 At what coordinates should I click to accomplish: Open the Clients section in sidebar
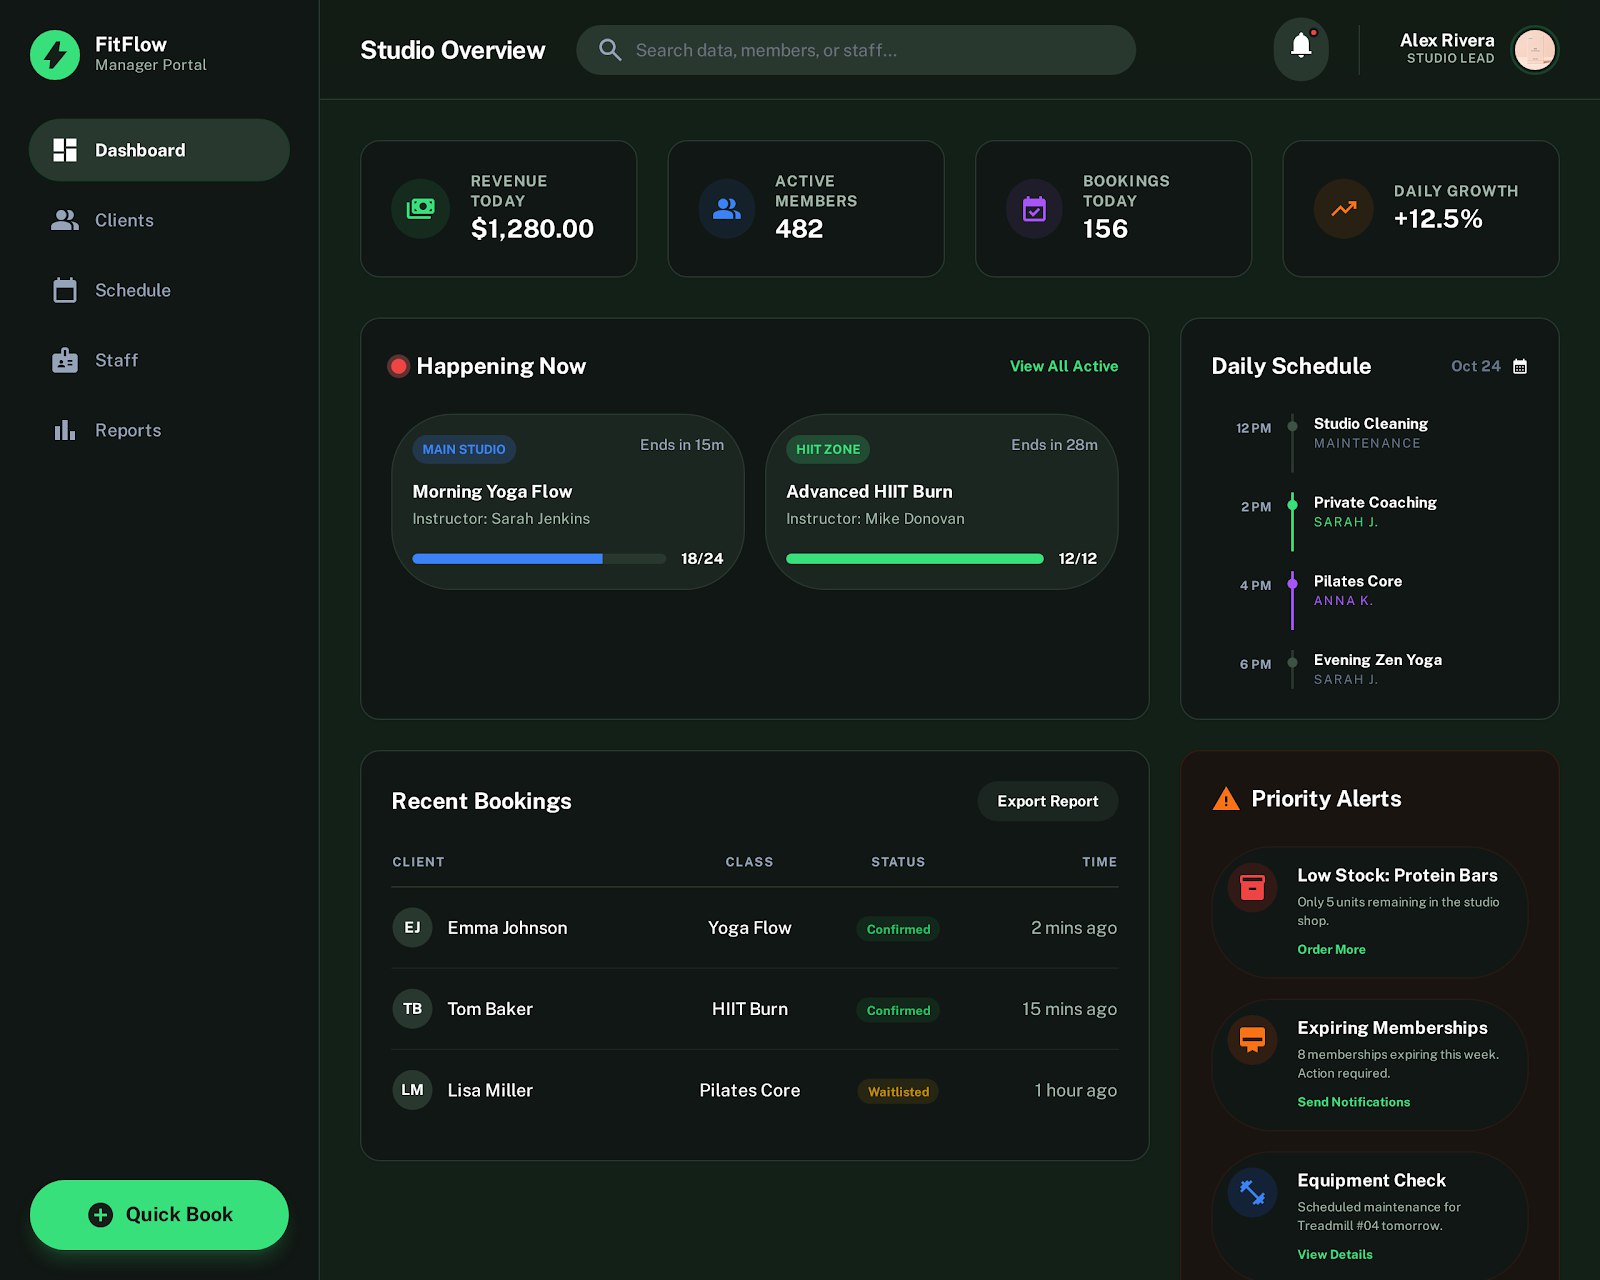[x=124, y=220]
